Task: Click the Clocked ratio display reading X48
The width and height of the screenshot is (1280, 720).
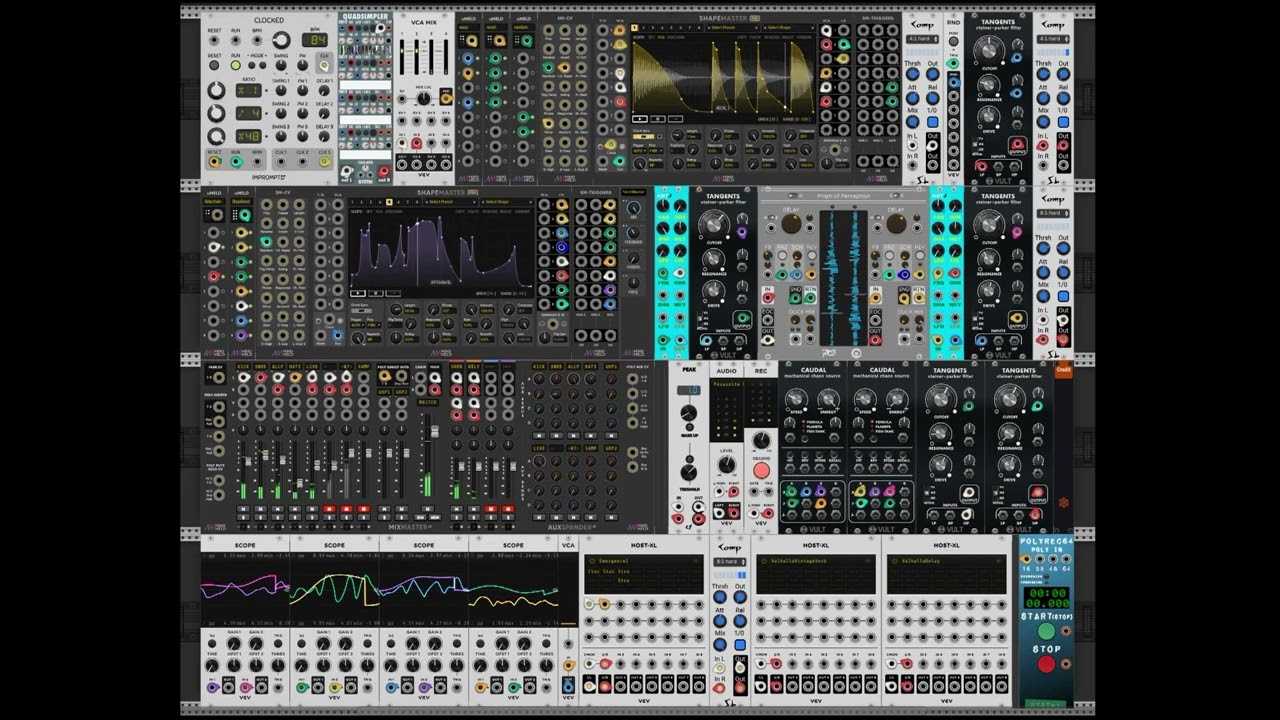Action: (x=249, y=136)
